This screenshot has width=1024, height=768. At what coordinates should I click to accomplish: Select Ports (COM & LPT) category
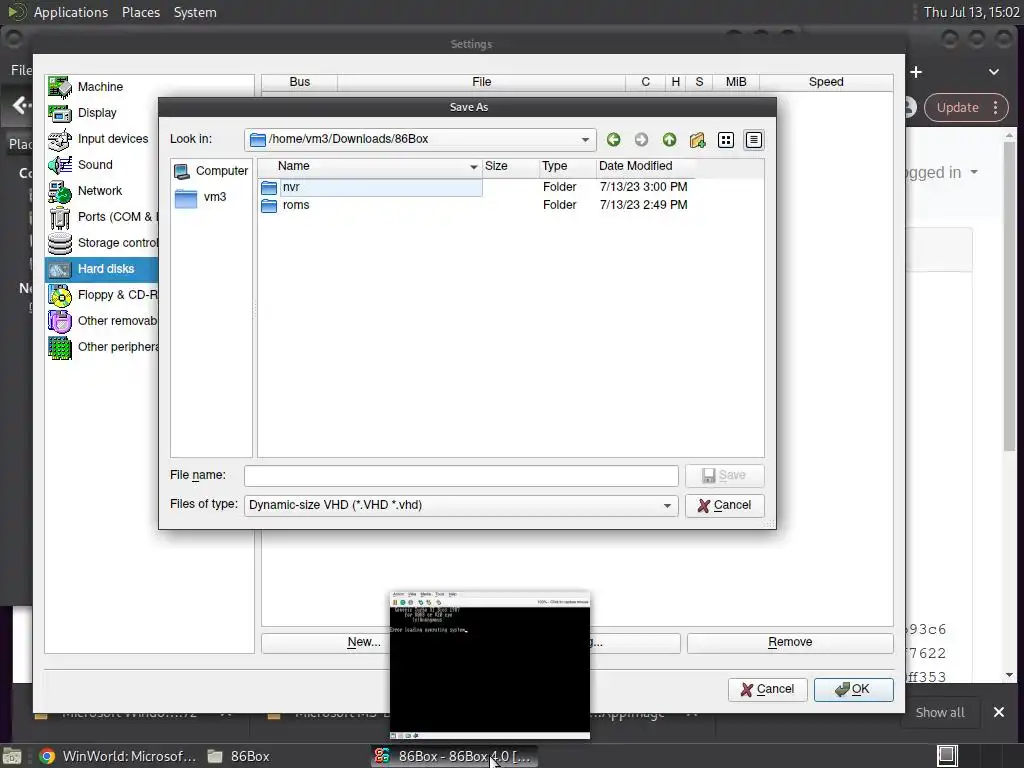coord(101,217)
